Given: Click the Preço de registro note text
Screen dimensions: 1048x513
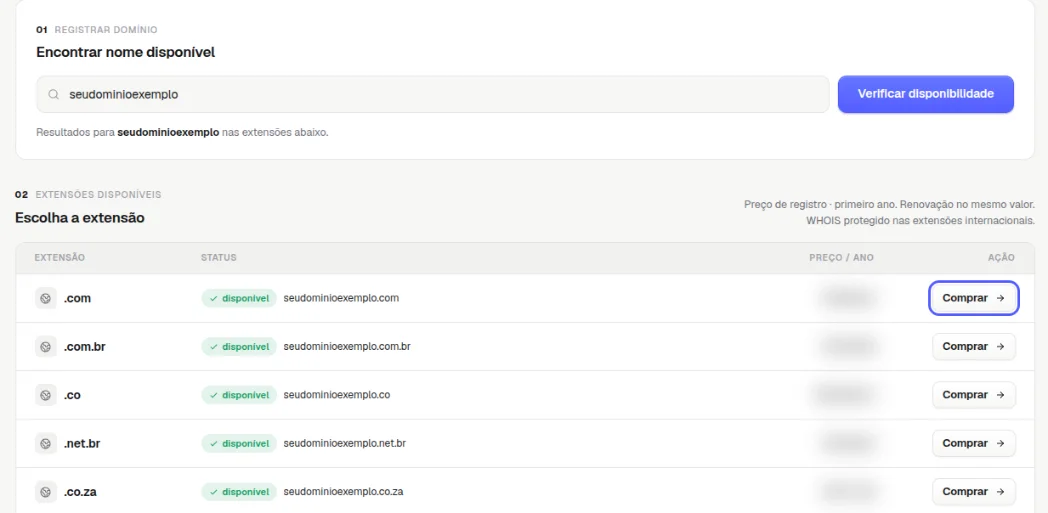Looking at the screenshot, I should [x=890, y=204].
